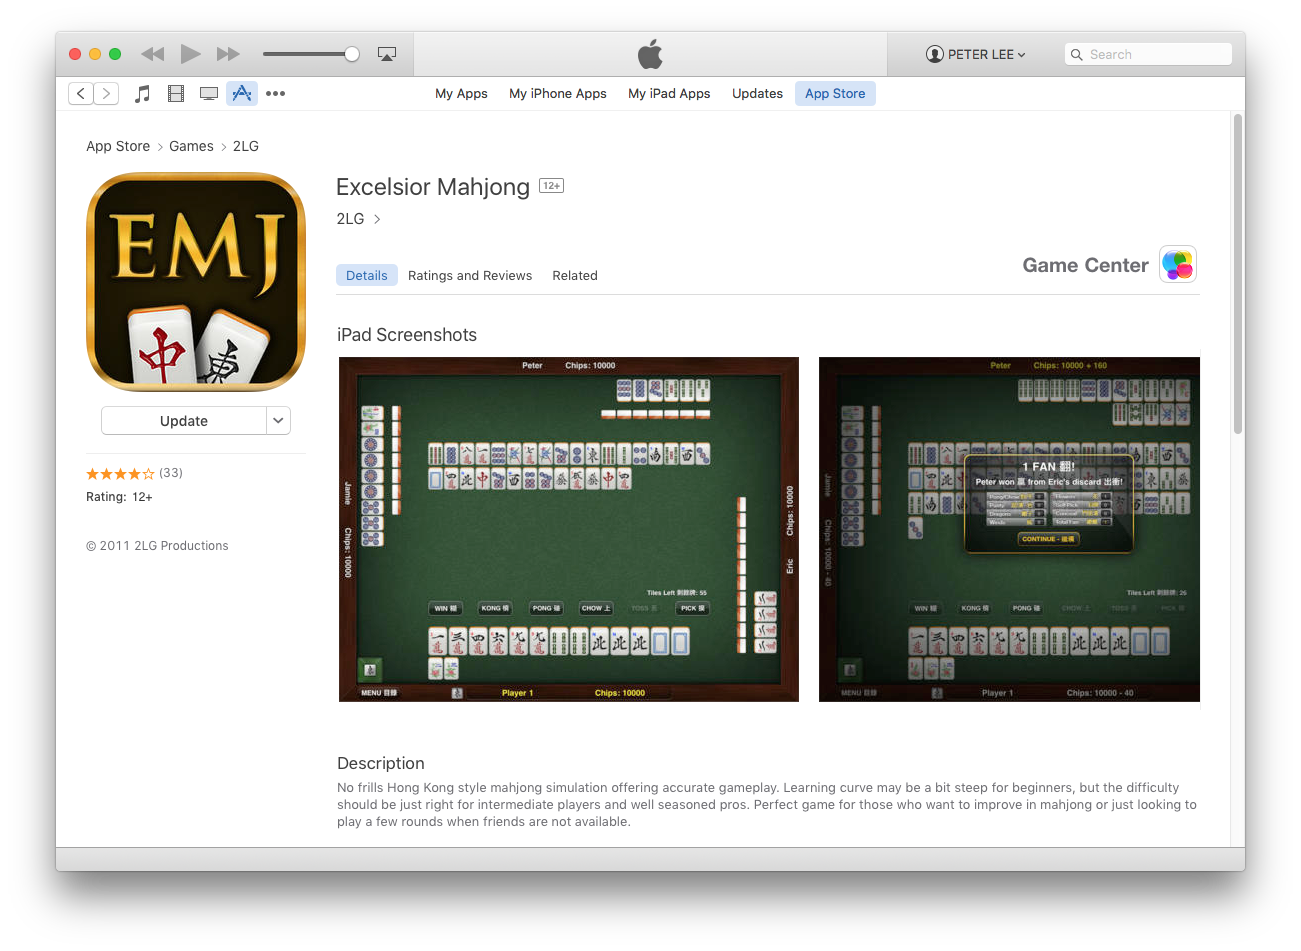Image resolution: width=1301 pixels, height=951 pixels.
Task: Select the Details tab
Action: click(x=367, y=275)
